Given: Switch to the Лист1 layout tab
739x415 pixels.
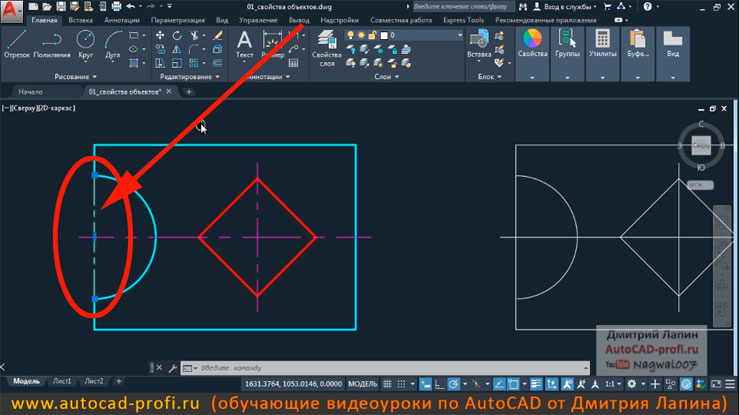Looking at the screenshot, I should [x=62, y=381].
